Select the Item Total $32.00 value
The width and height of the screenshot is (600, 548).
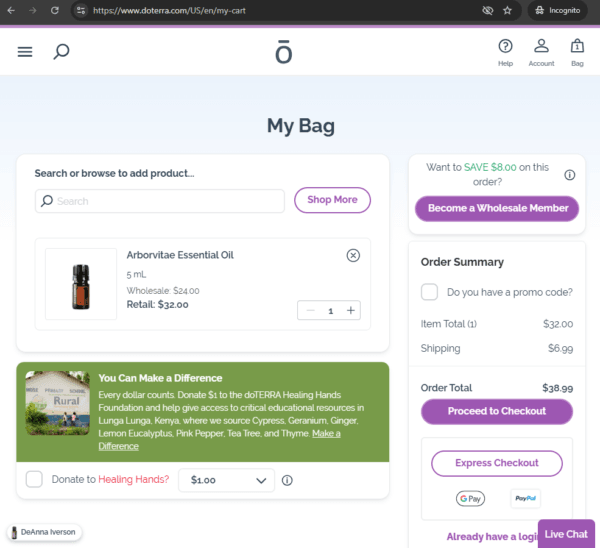click(x=558, y=324)
